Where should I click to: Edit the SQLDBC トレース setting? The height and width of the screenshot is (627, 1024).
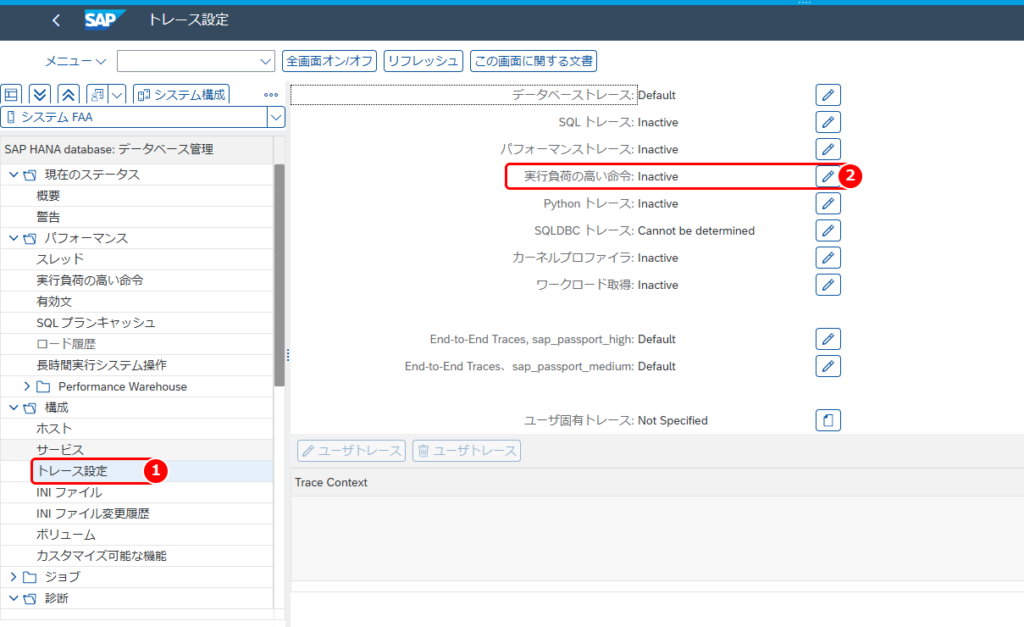[827, 231]
